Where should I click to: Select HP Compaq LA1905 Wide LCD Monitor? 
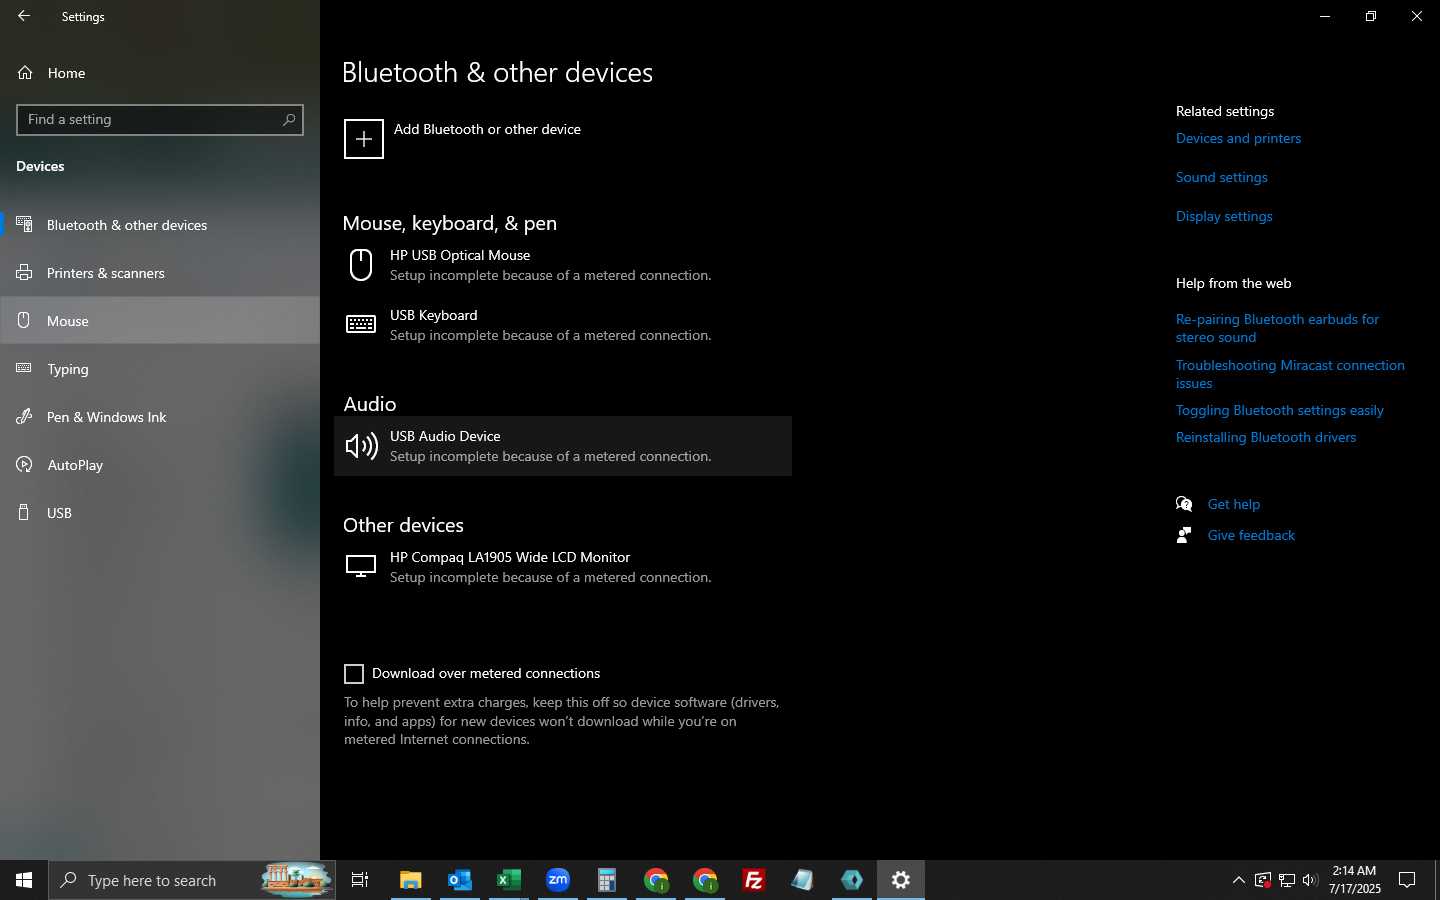tap(510, 558)
